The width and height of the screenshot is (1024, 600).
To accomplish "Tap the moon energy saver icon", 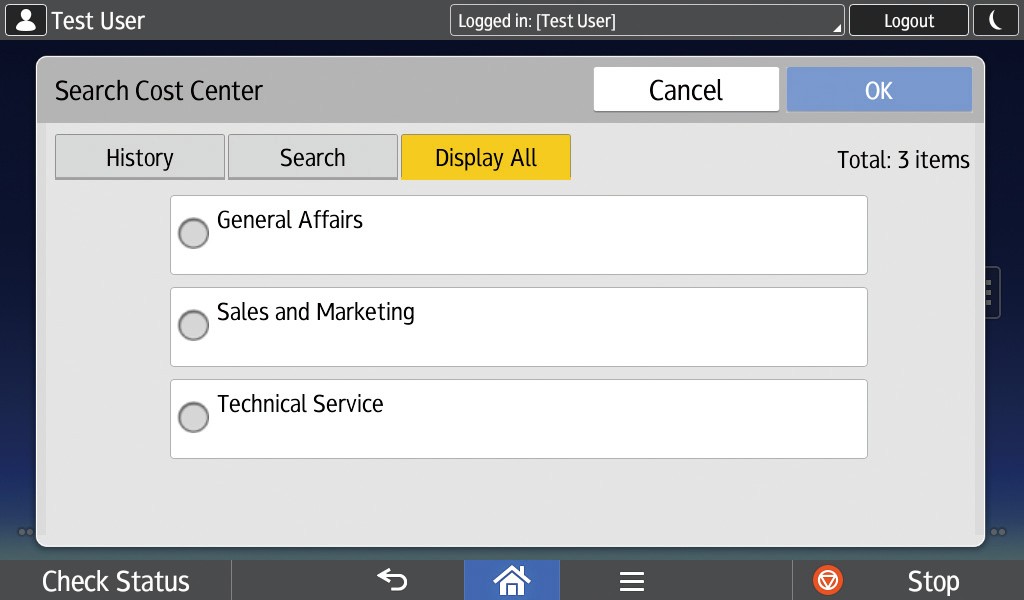I will pos(996,20).
